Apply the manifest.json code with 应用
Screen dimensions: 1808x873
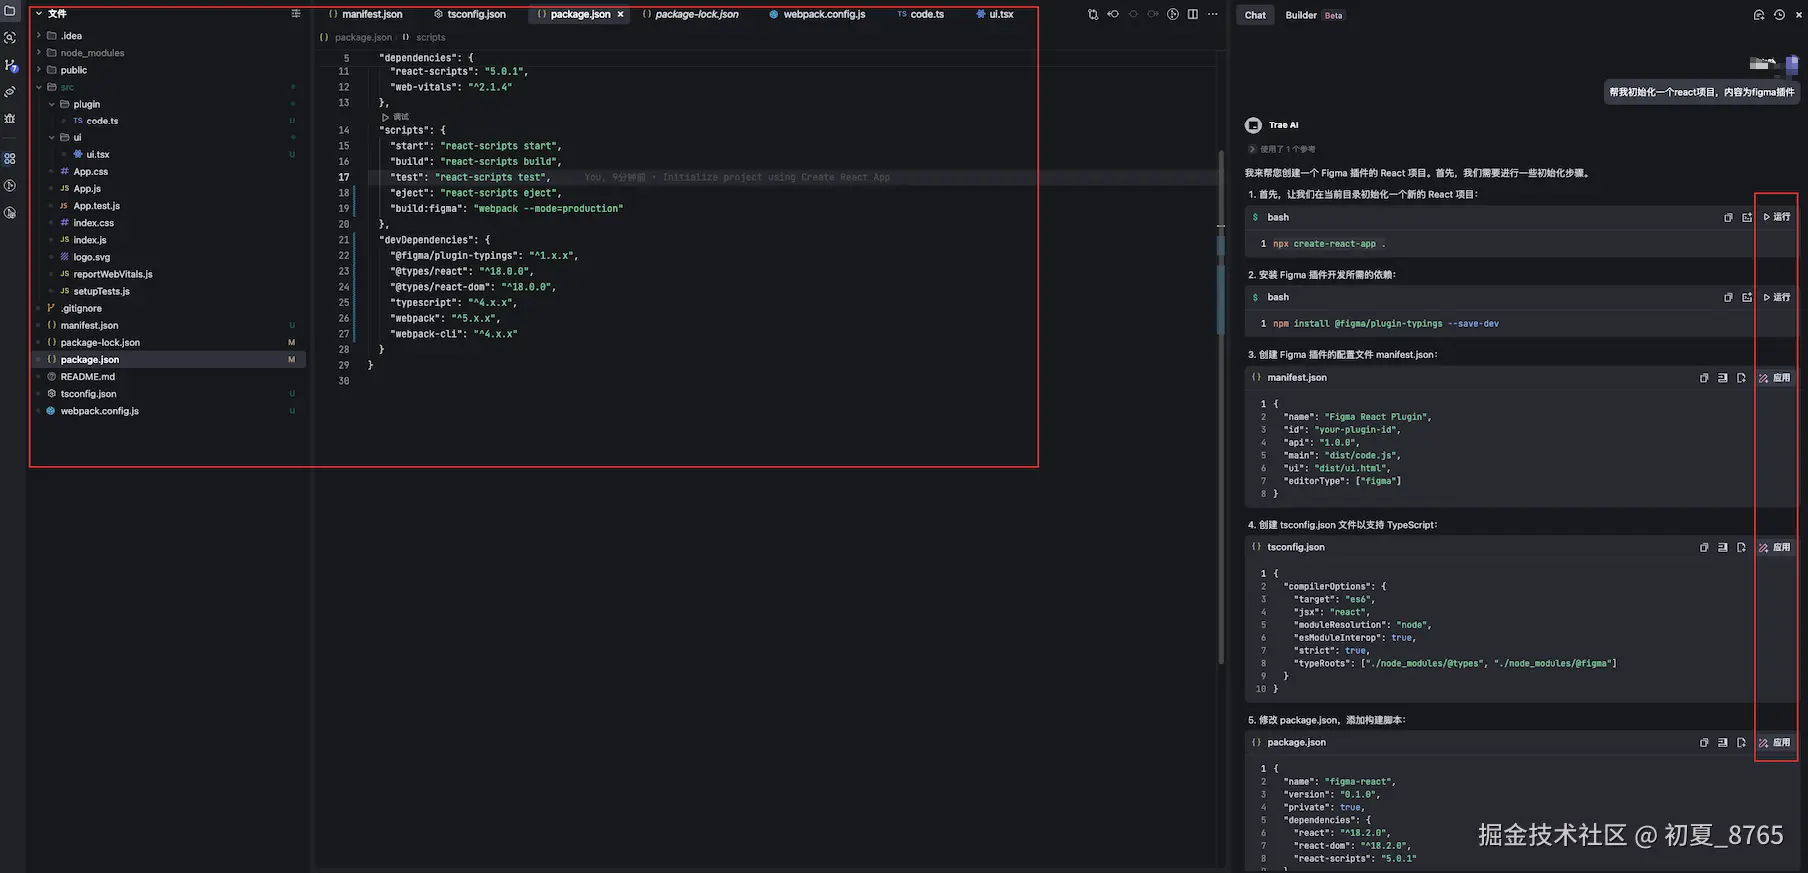click(x=1775, y=378)
